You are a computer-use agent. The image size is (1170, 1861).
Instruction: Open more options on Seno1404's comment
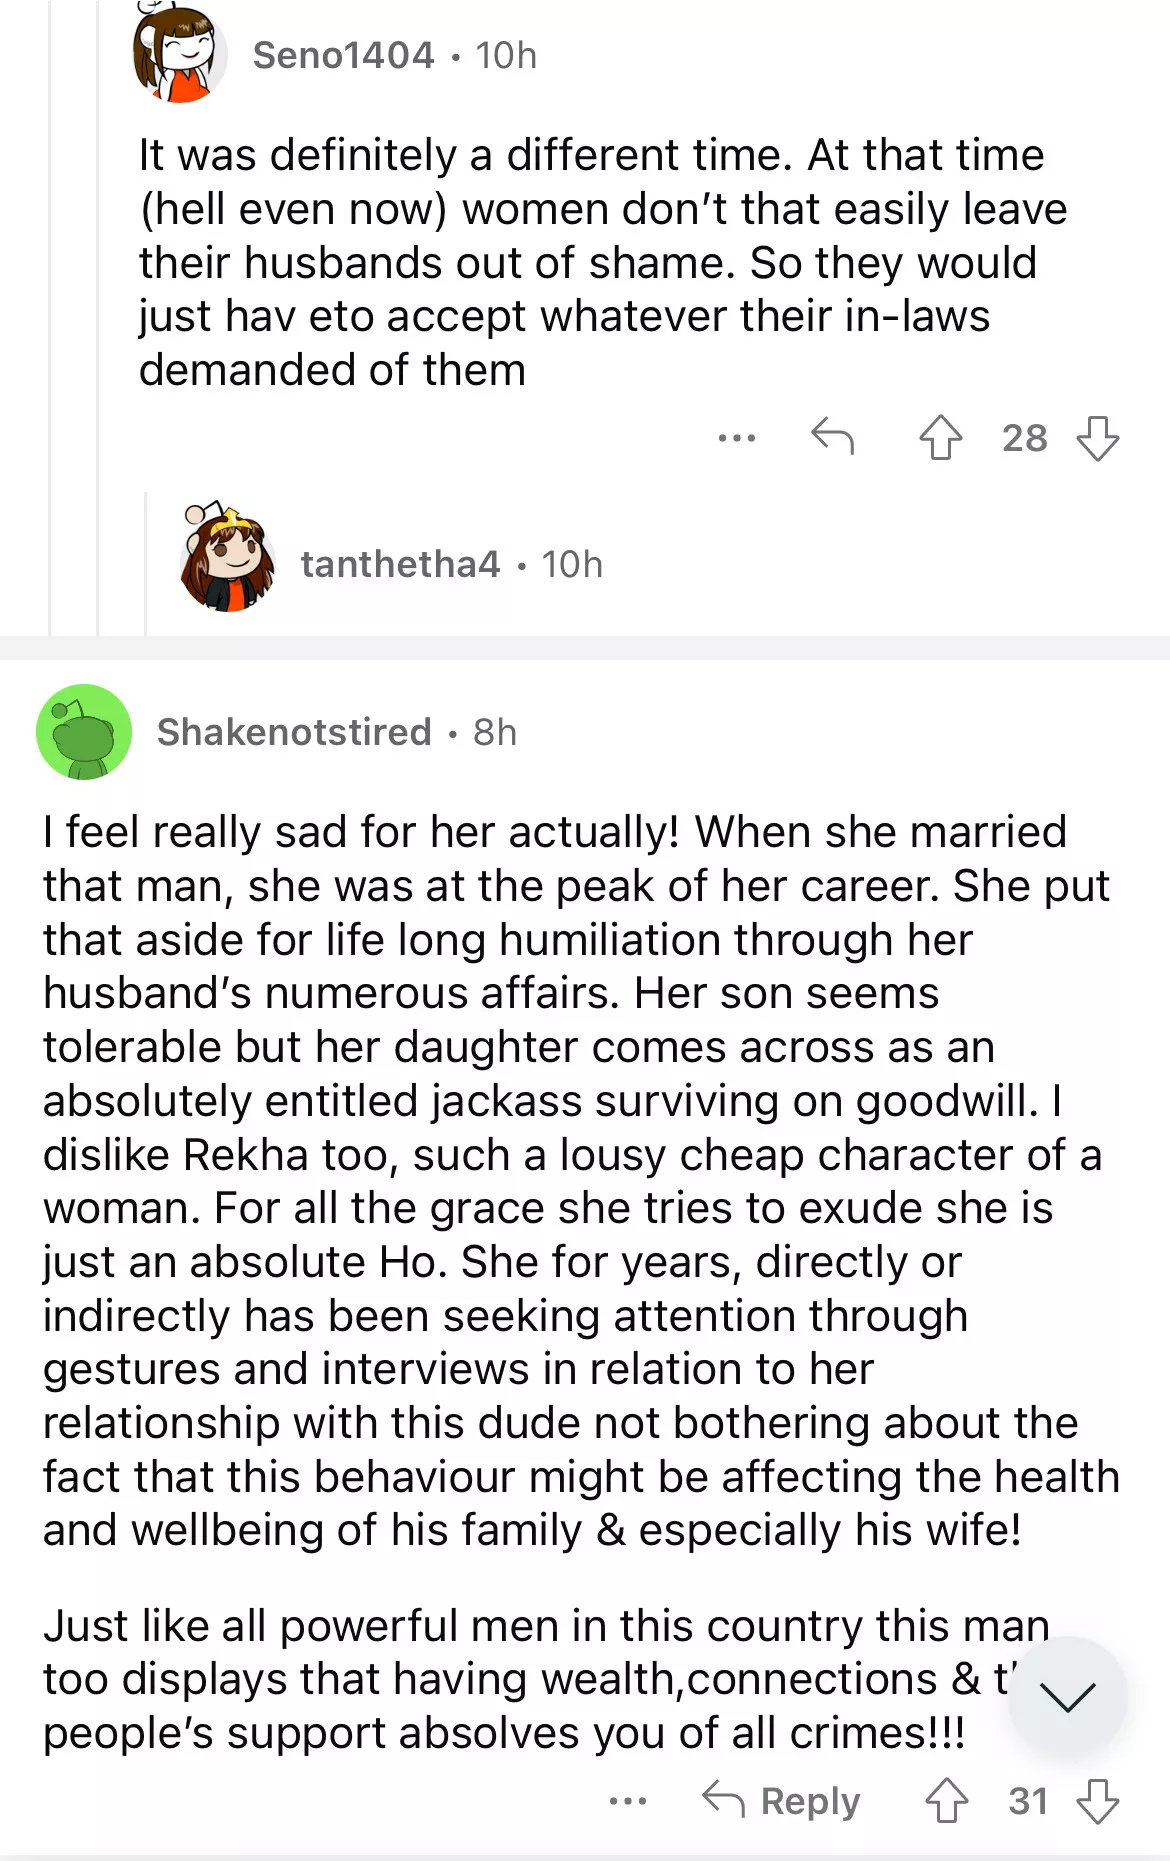point(737,438)
